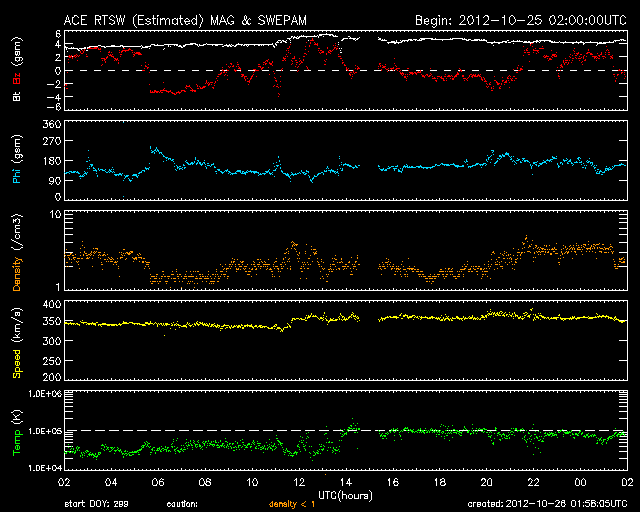Click the 1.0E+04 temperature tick label
The image size is (640, 512).
[x=45, y=468]
